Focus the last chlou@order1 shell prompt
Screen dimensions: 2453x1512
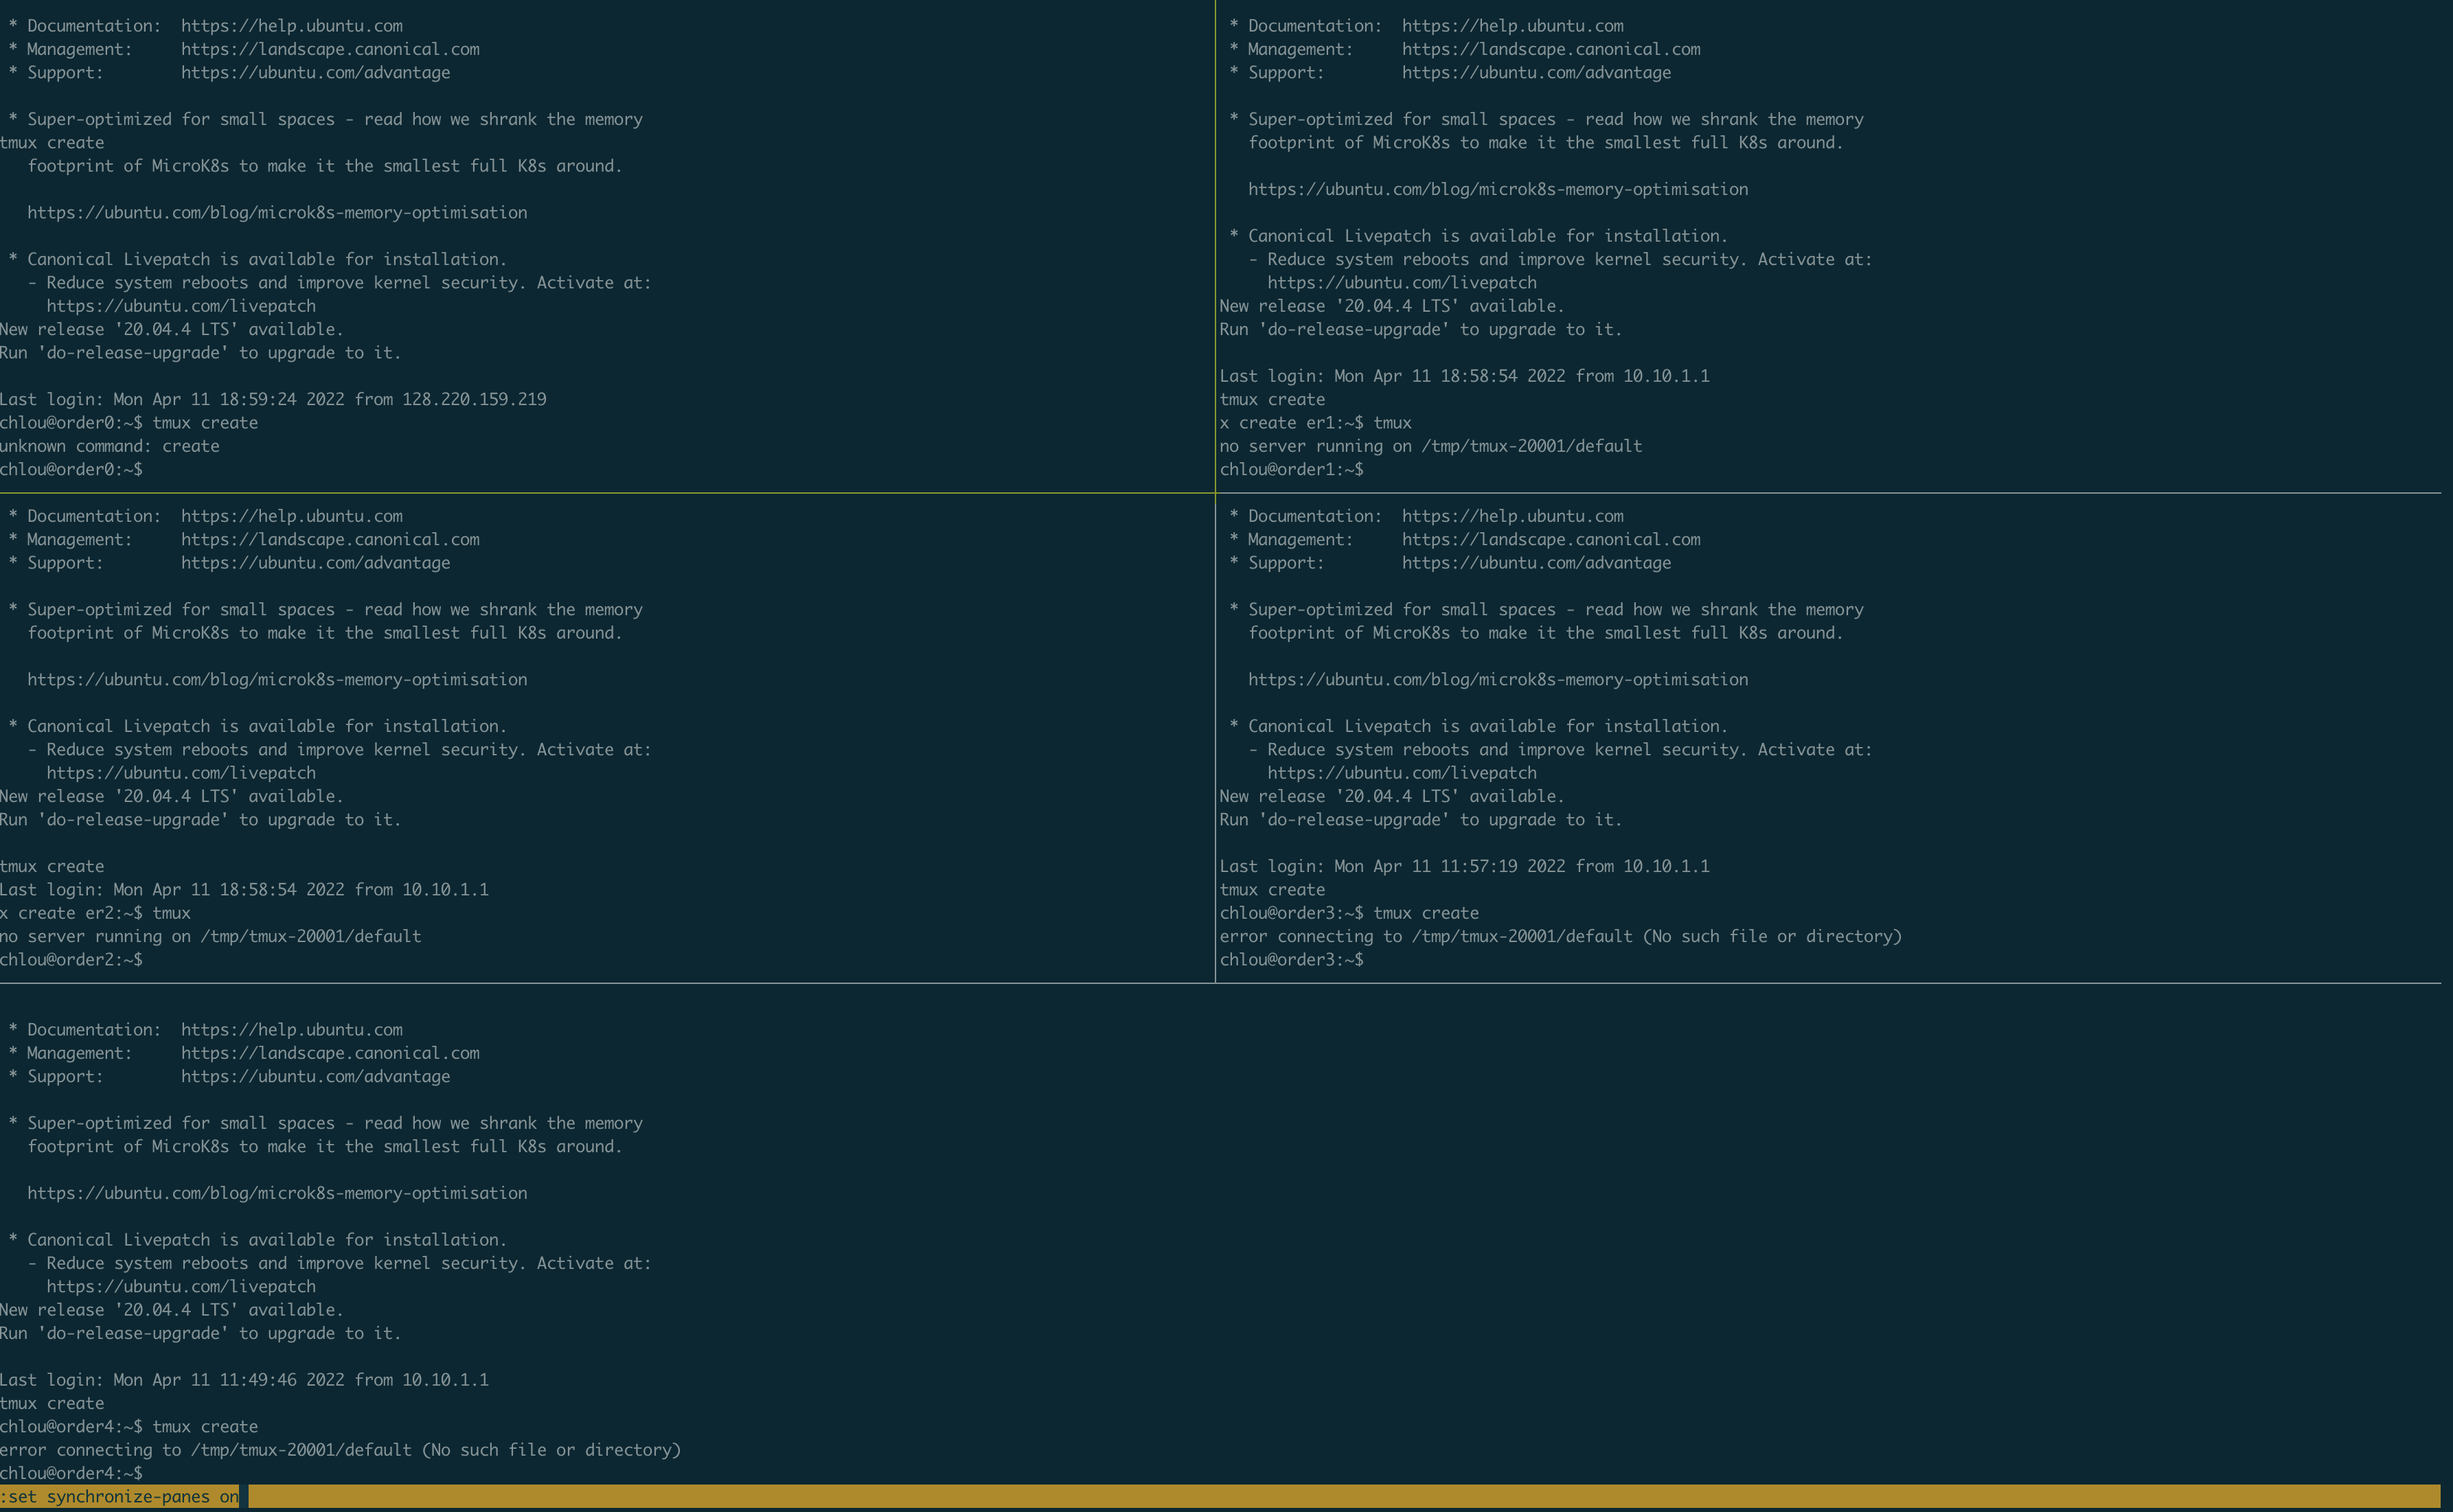tap(1291, 469)
